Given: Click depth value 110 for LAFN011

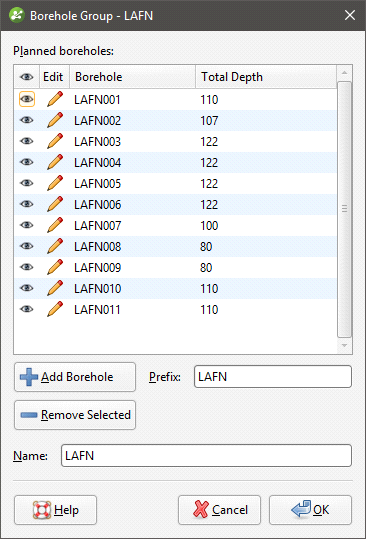Looking at the screenshot, I should tap(209, 309).
